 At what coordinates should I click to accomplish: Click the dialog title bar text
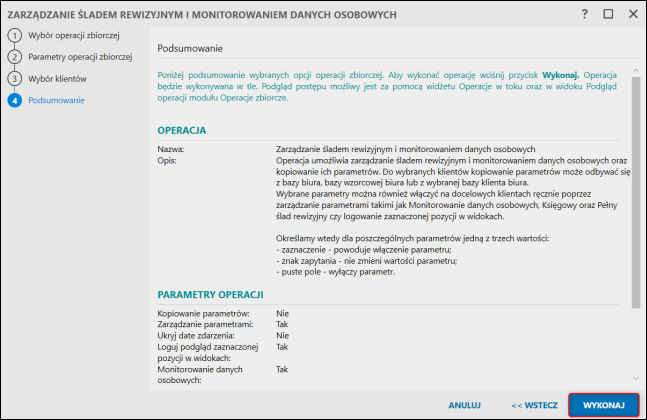202,14
